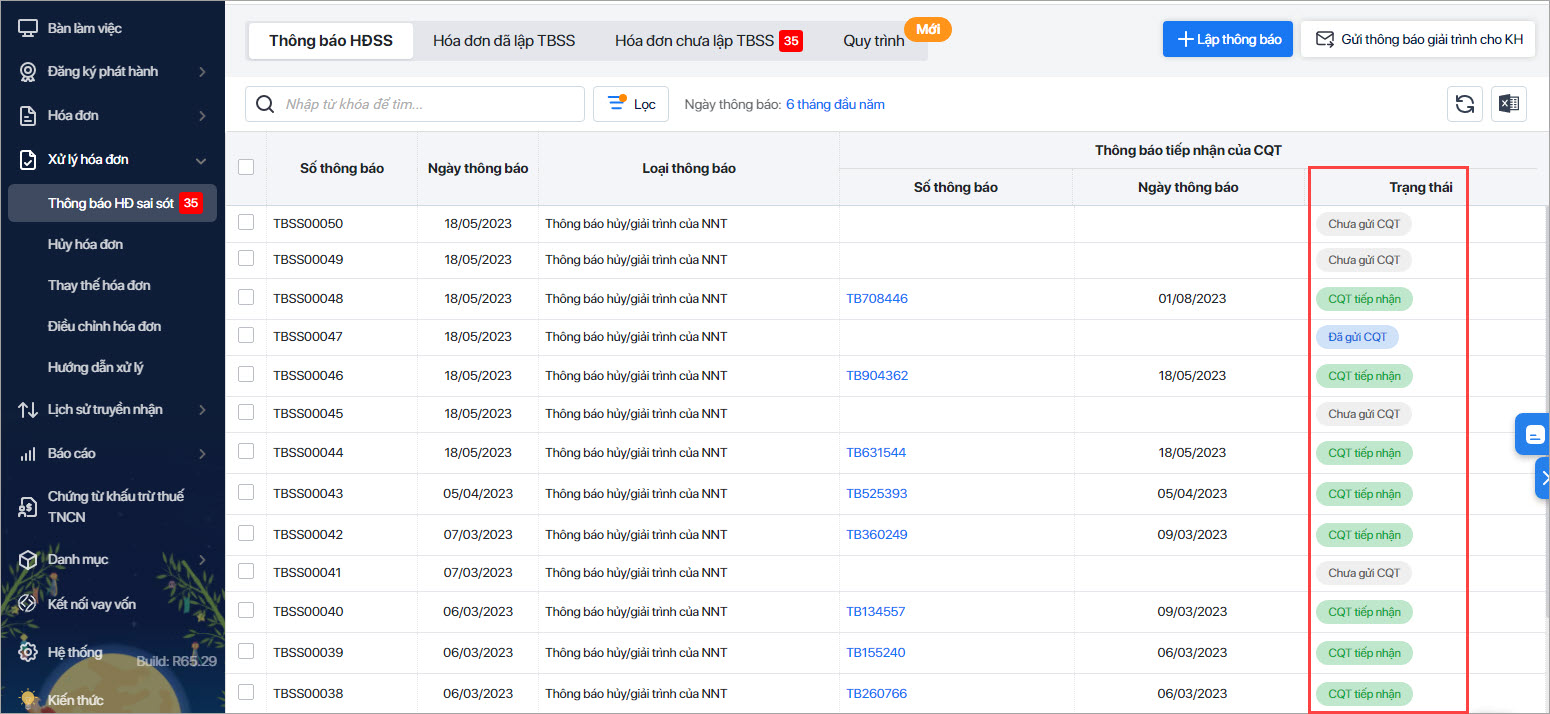Click the Lọc filter button
This screenshot has height=714, width=1550.
click(x=631, y=104)
